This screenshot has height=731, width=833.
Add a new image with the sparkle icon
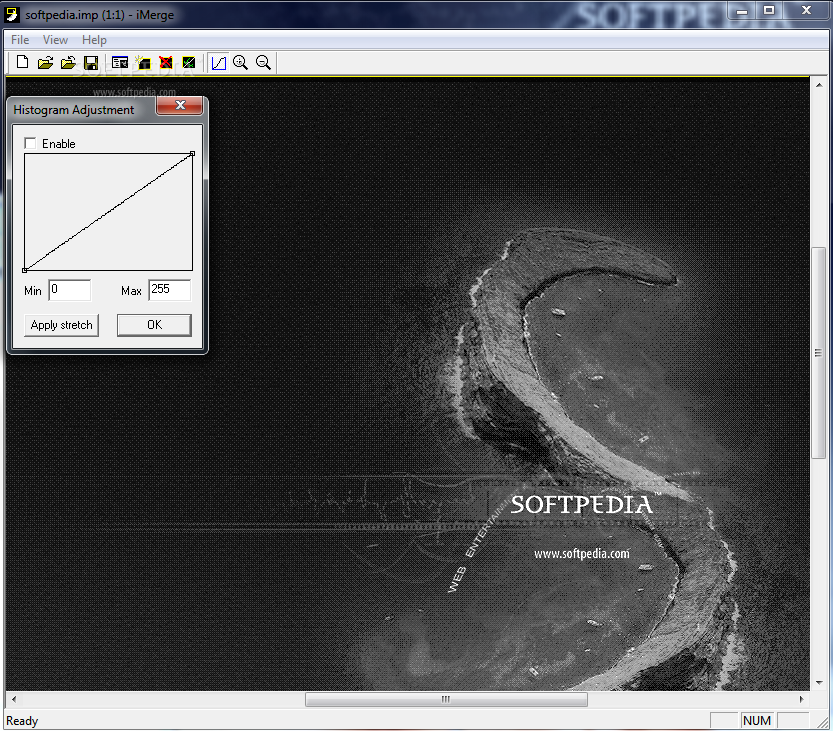coord(143,63)
